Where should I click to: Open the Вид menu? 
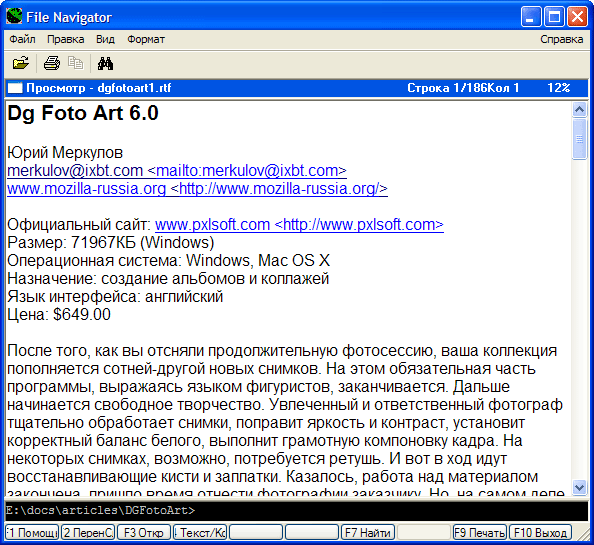(x=105, y=39)
